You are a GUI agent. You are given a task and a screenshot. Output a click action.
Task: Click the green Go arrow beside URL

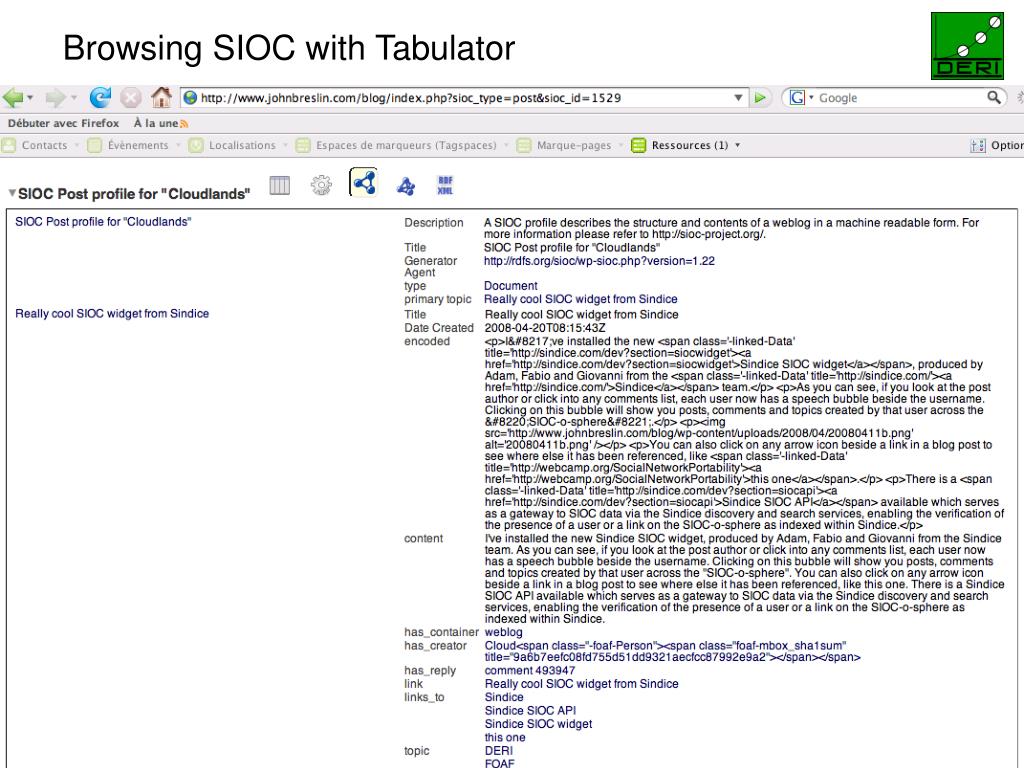[760, 98]
